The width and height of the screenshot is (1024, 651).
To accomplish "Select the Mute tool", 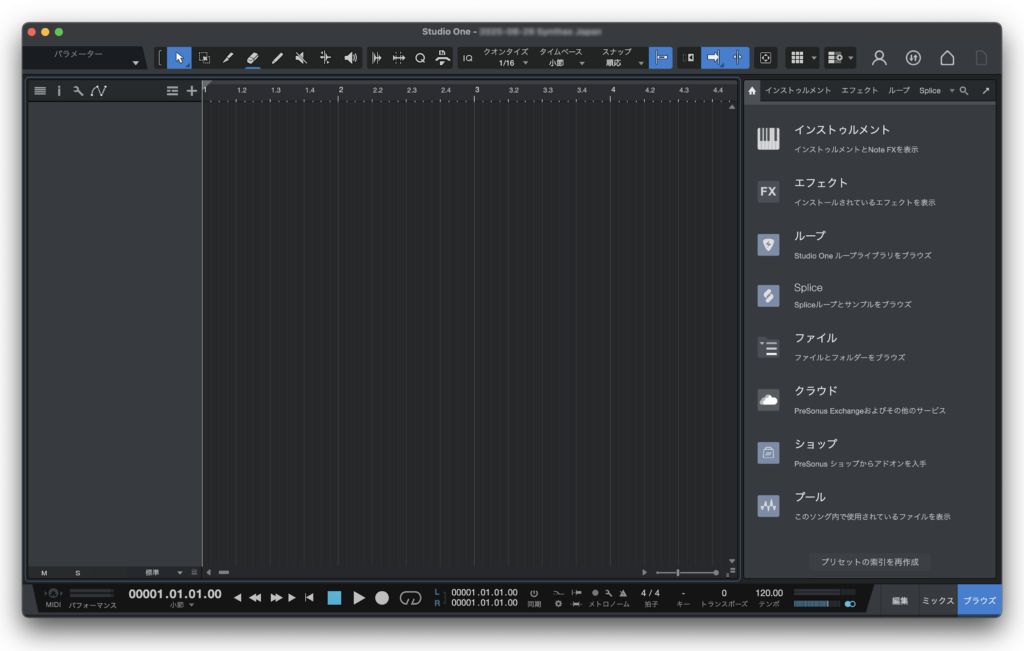I will coord(301,58).
